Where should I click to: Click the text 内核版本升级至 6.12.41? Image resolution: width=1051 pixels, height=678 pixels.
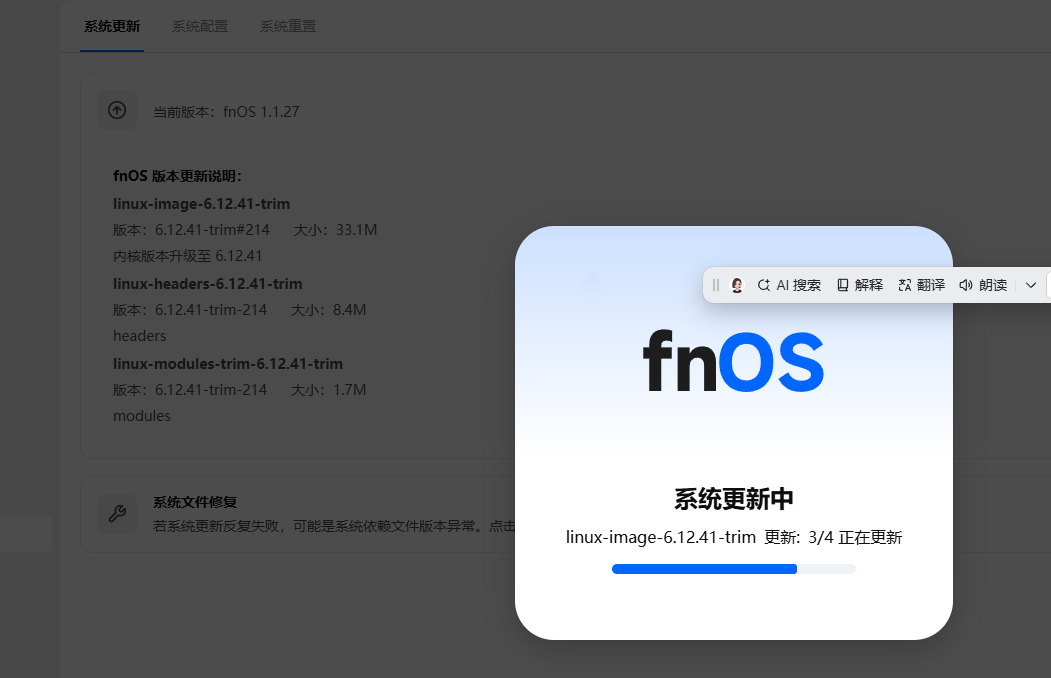pyautogui.click(x=188, y=256)
